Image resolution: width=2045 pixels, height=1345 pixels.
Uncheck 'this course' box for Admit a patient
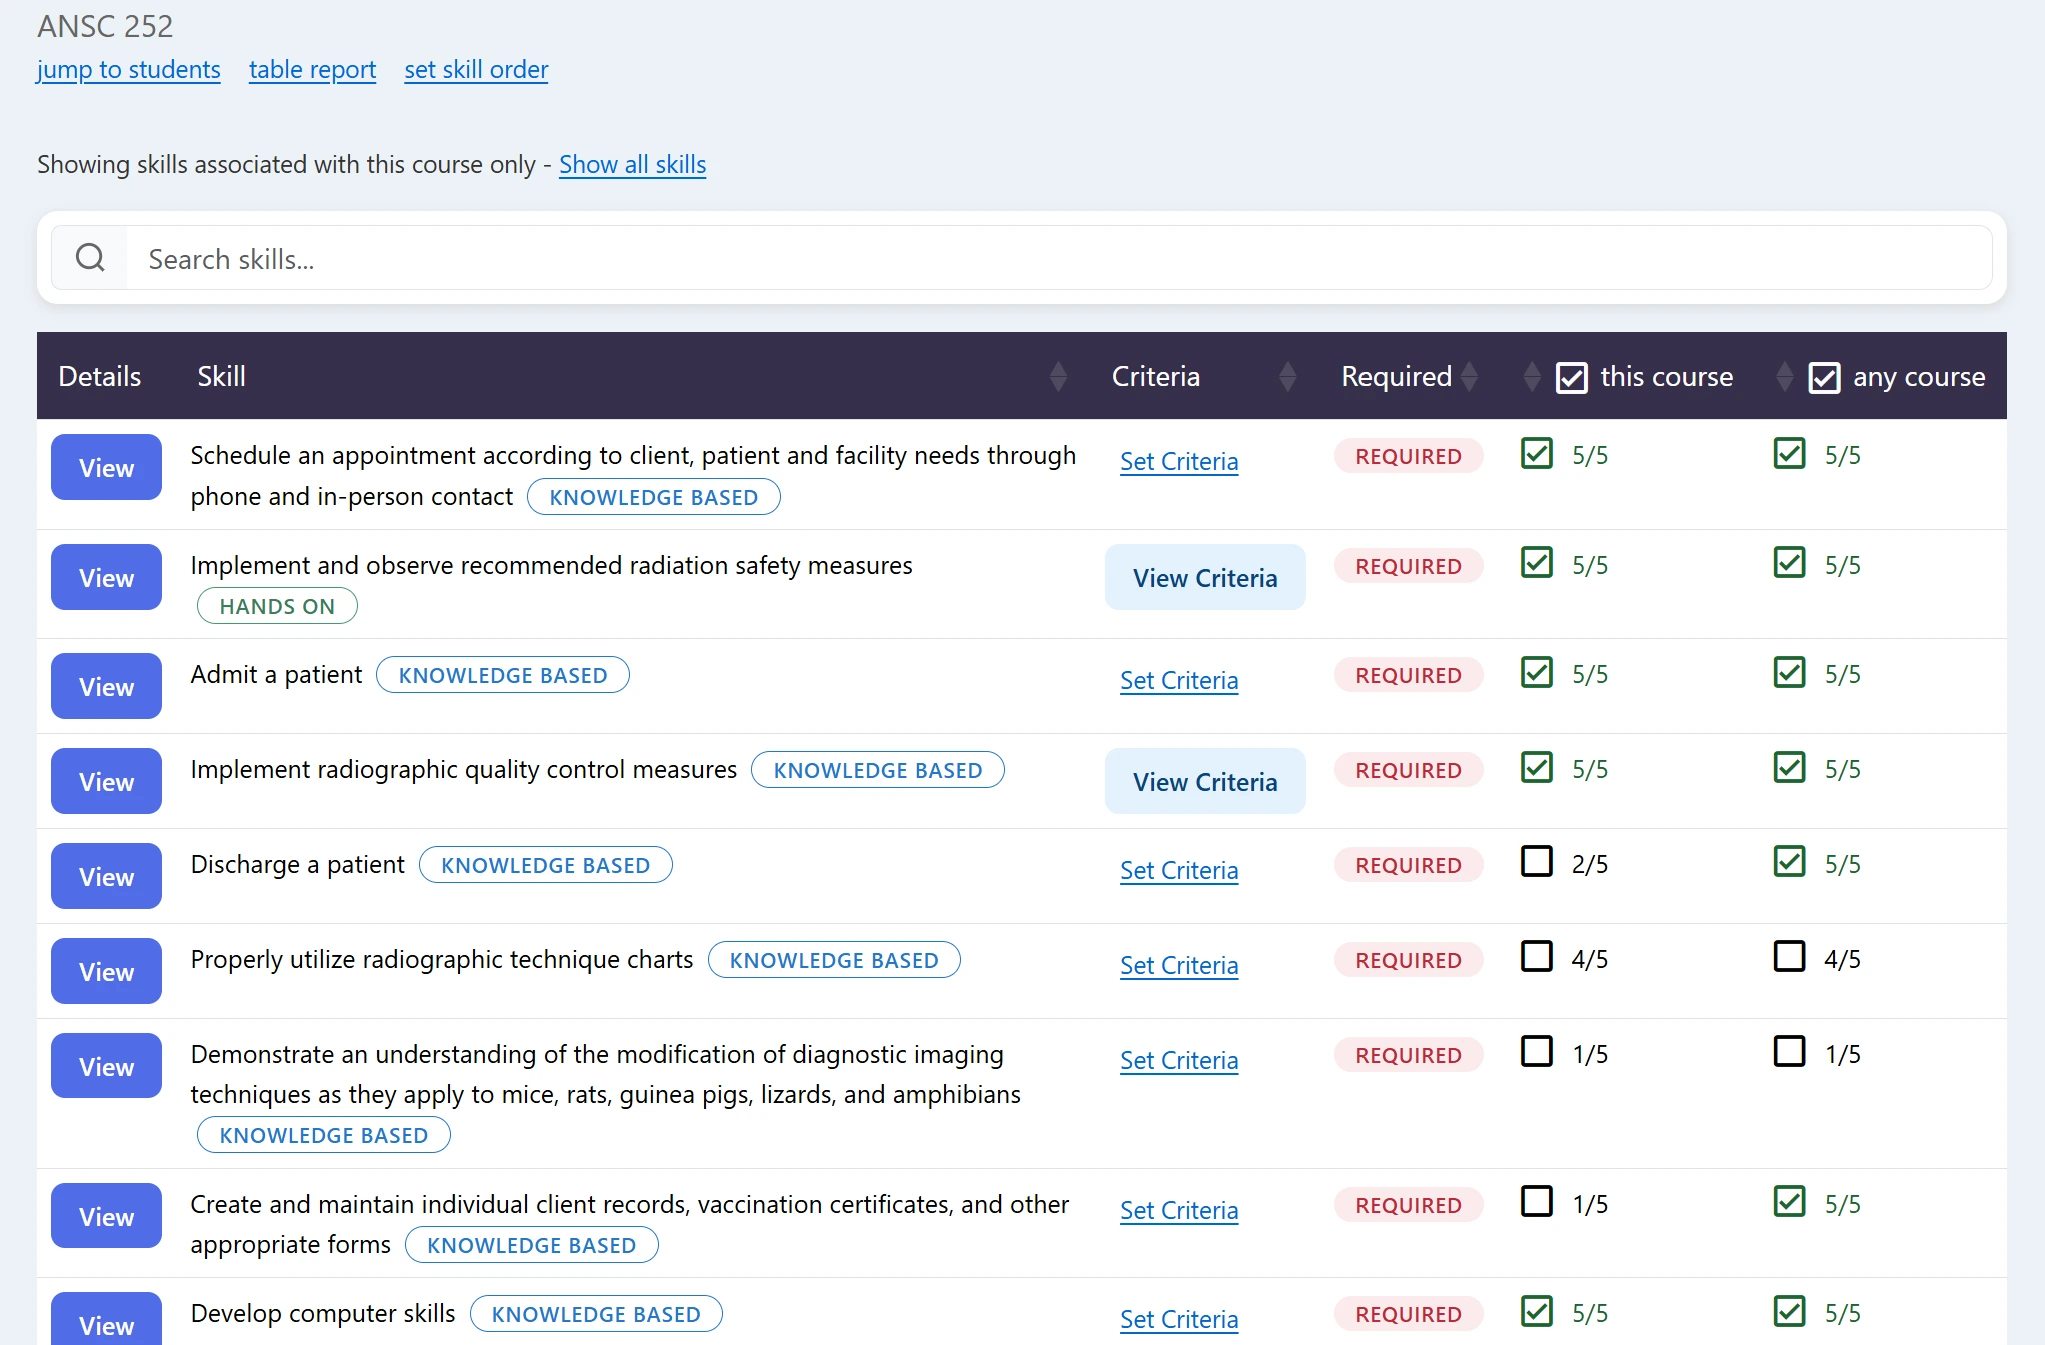click(1537, 672)
